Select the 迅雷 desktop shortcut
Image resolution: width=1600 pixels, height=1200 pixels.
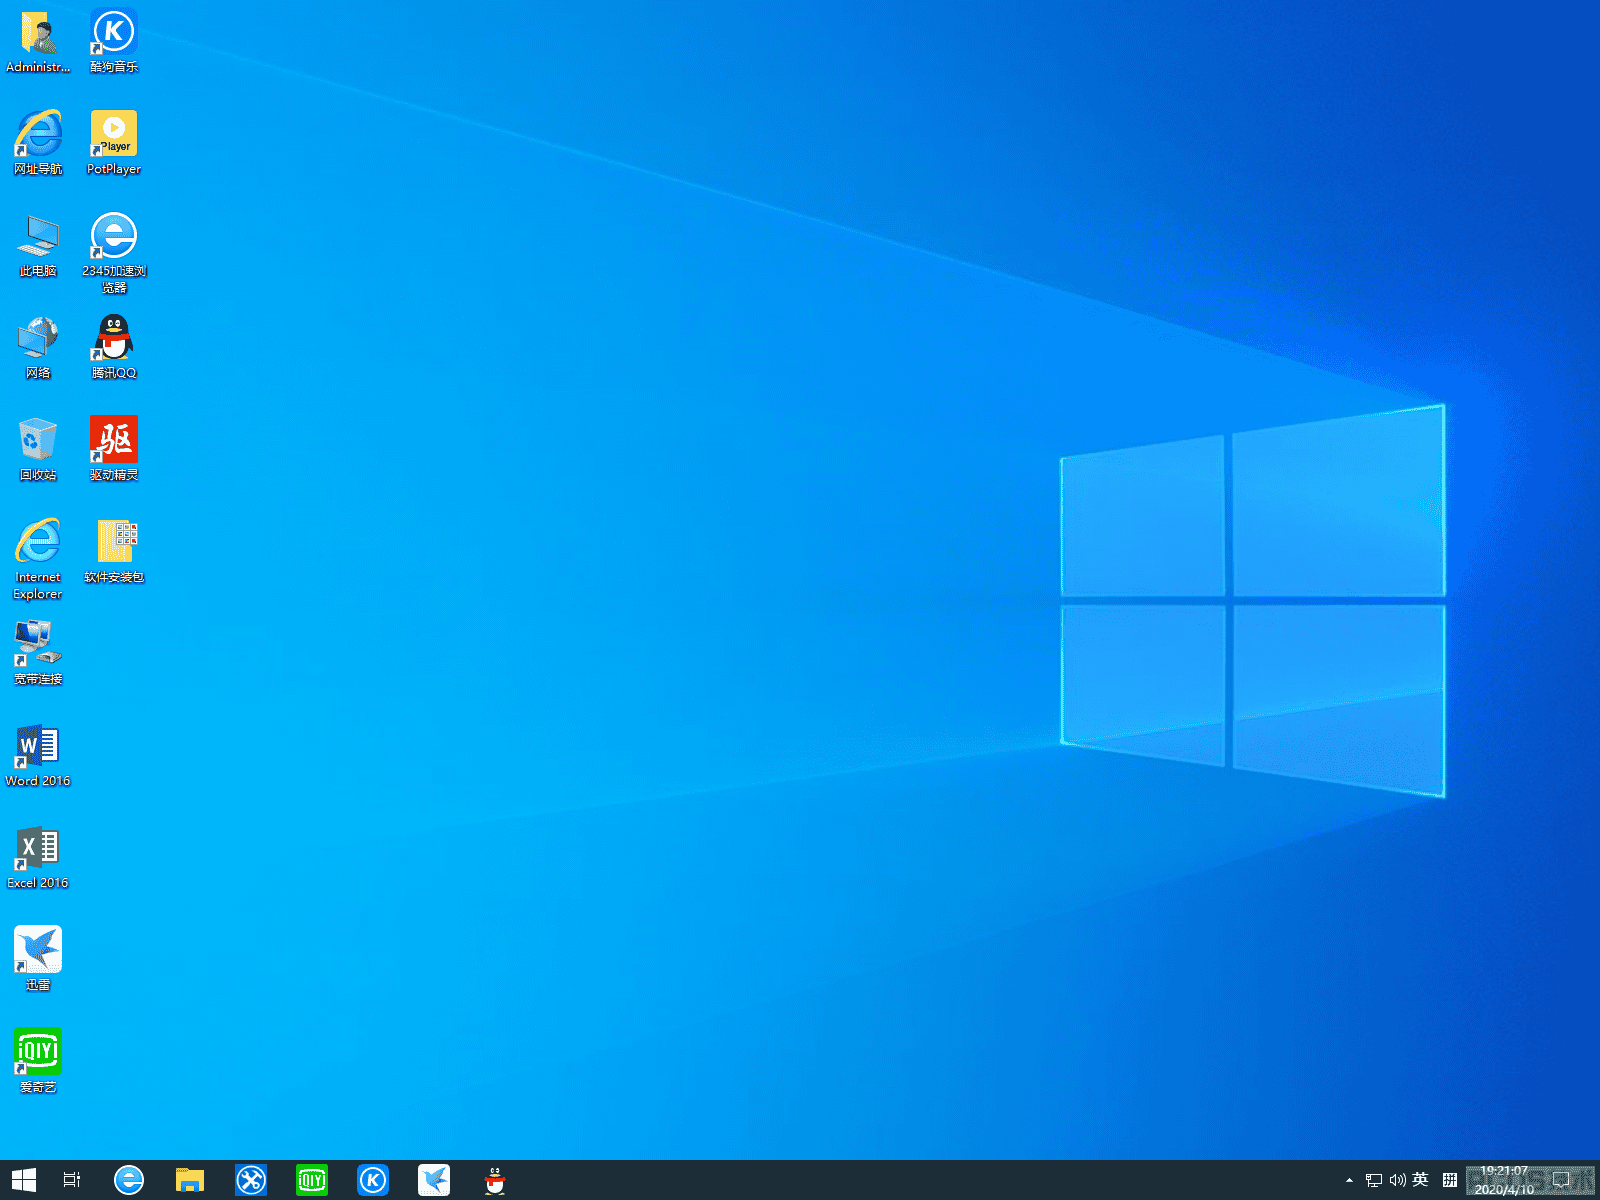coord(38,960)
